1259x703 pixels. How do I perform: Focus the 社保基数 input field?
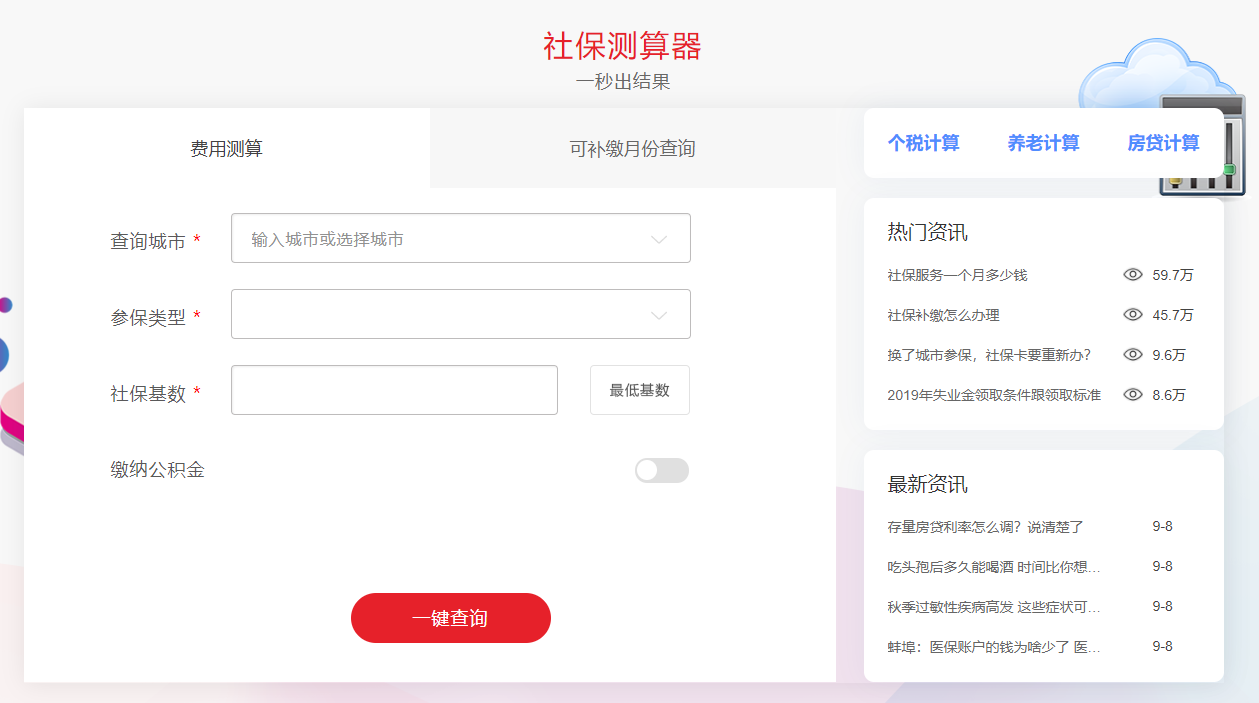point(394,390)
